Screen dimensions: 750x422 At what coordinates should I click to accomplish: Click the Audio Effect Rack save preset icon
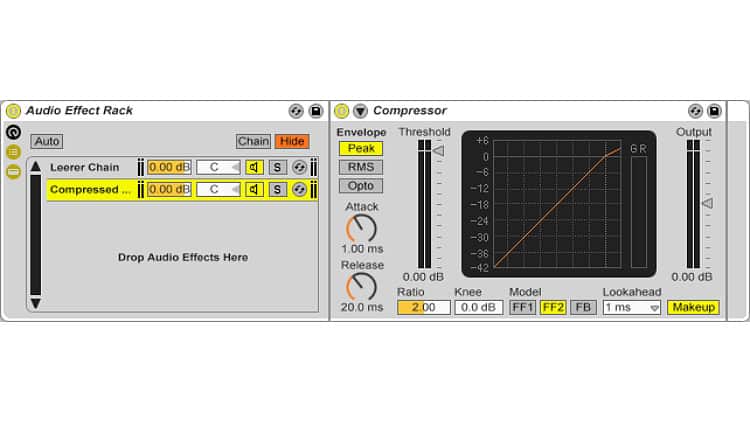pos(315,111)
